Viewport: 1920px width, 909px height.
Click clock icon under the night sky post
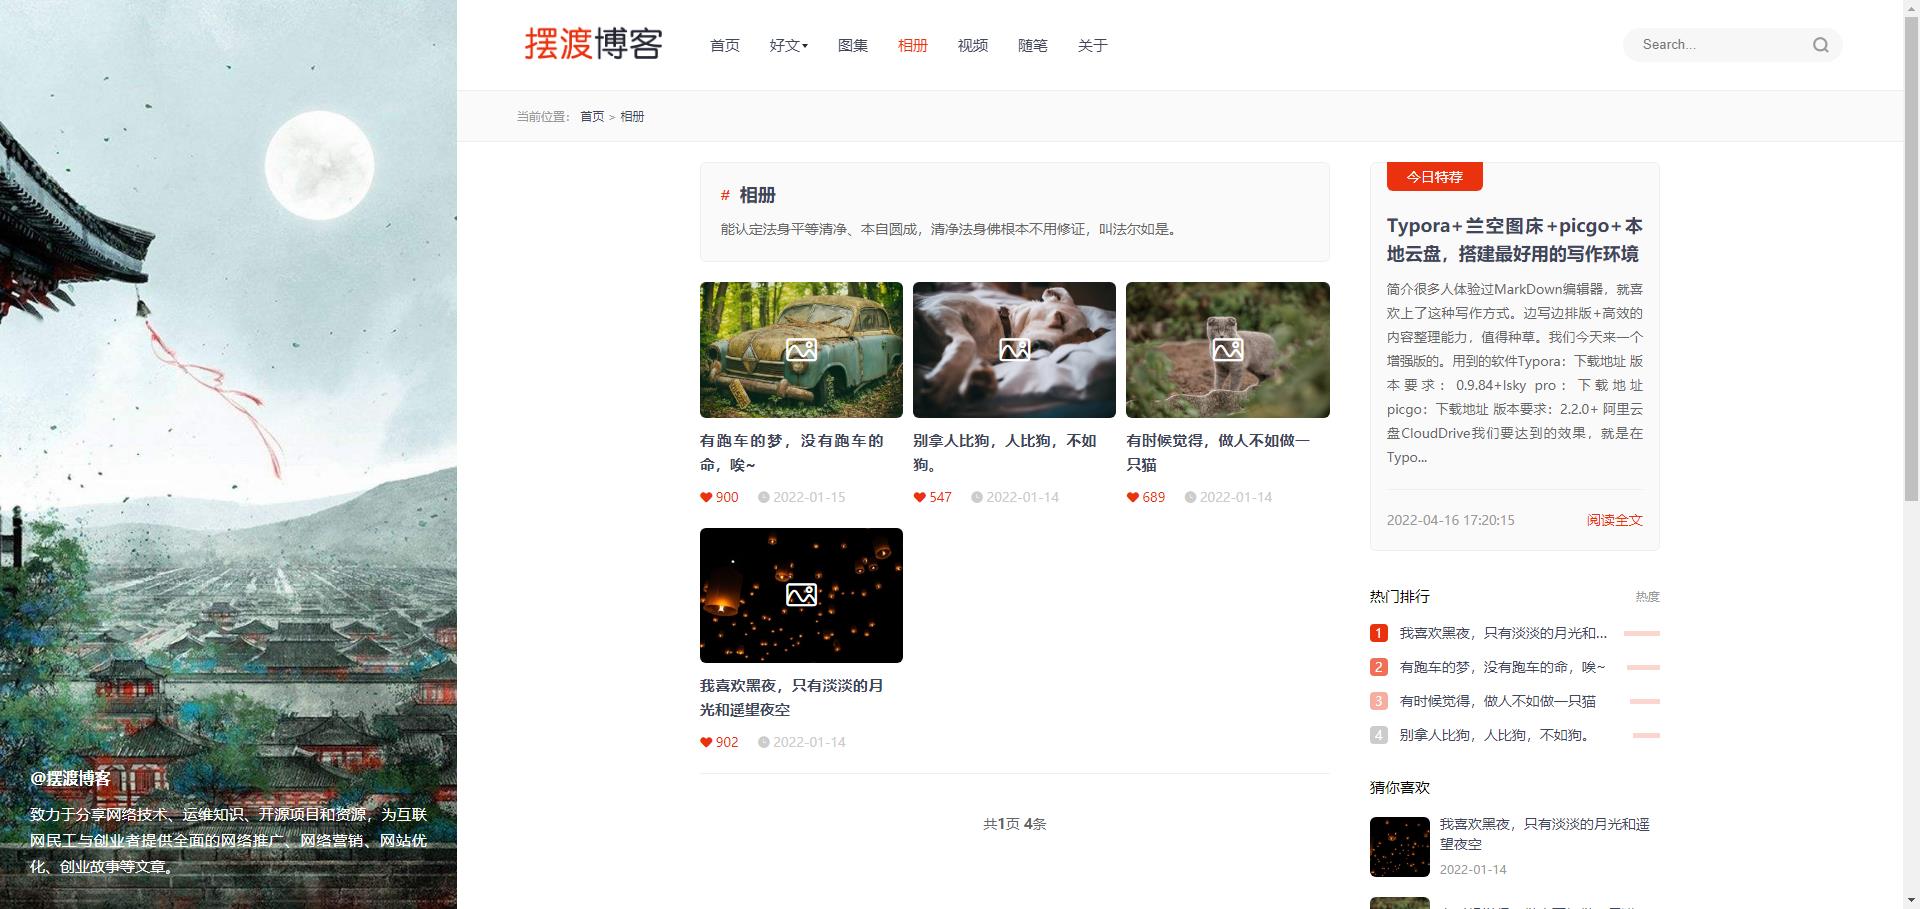click(764, 742)
